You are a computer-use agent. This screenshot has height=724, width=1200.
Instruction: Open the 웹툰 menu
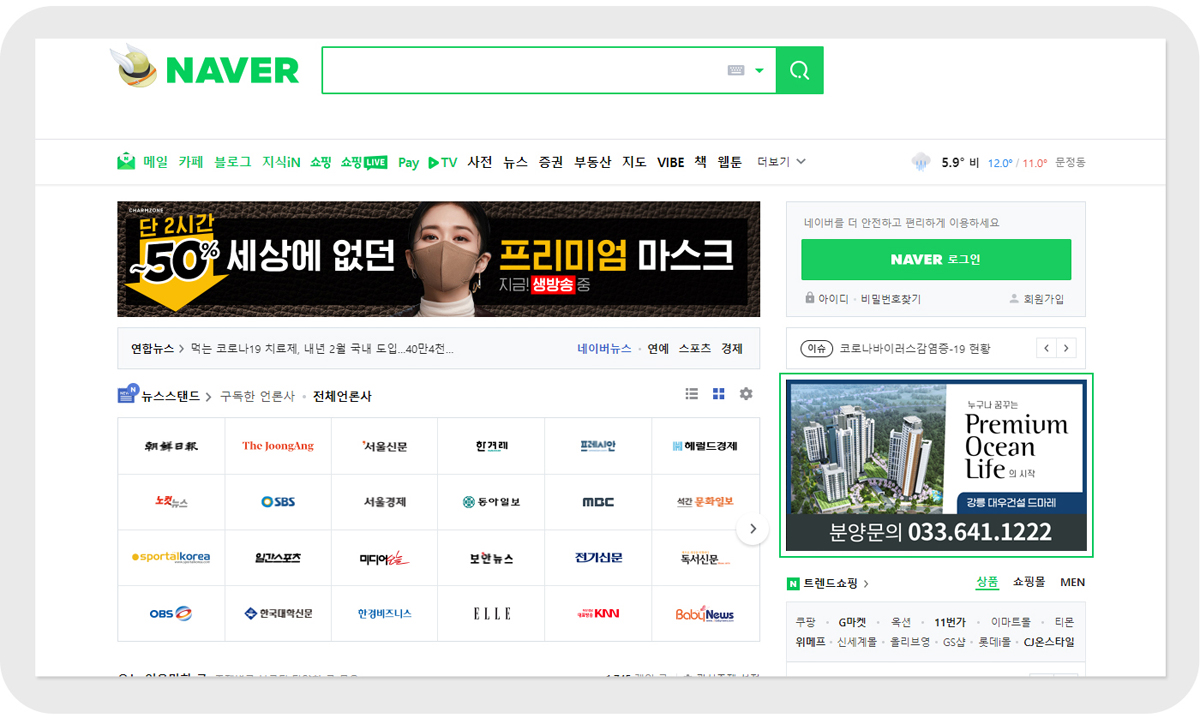point(730,162)
